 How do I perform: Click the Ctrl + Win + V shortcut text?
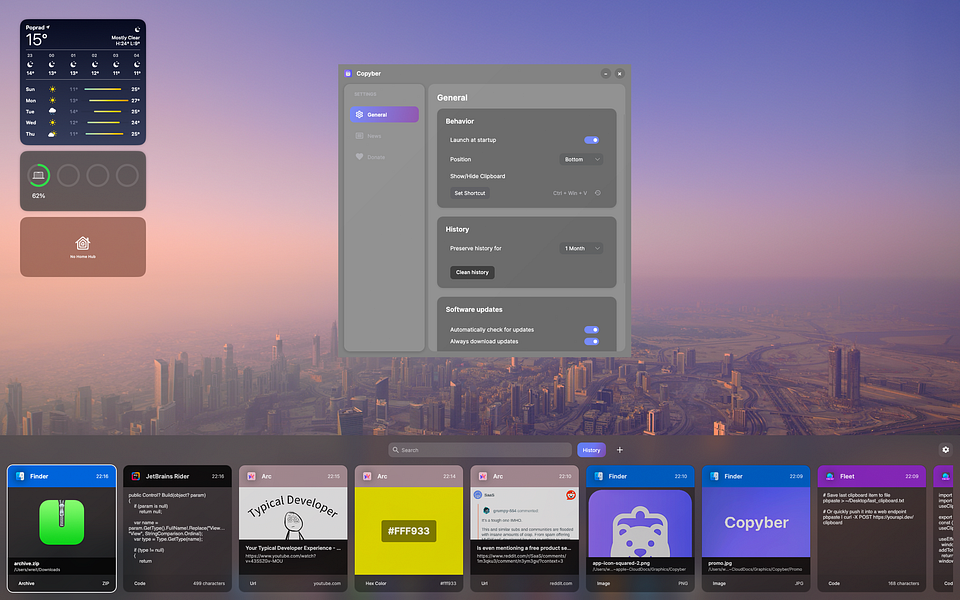pyautogui.click(x=570, y=193)
